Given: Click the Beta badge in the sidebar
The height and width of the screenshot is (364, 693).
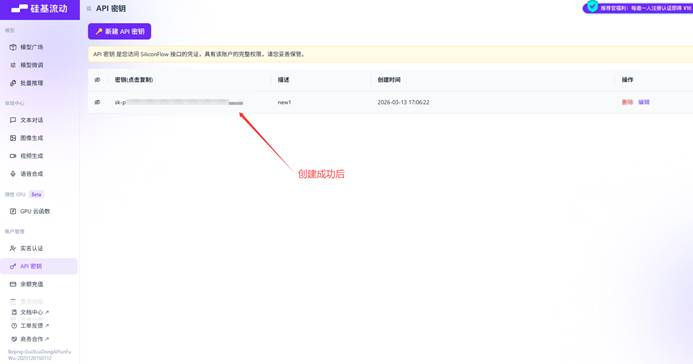Looking at the screenshot, I should coord(36,194).
